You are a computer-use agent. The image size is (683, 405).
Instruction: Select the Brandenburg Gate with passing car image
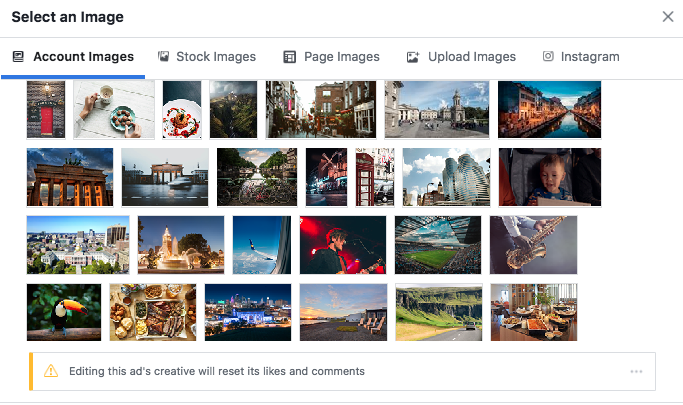click(165, 177)
